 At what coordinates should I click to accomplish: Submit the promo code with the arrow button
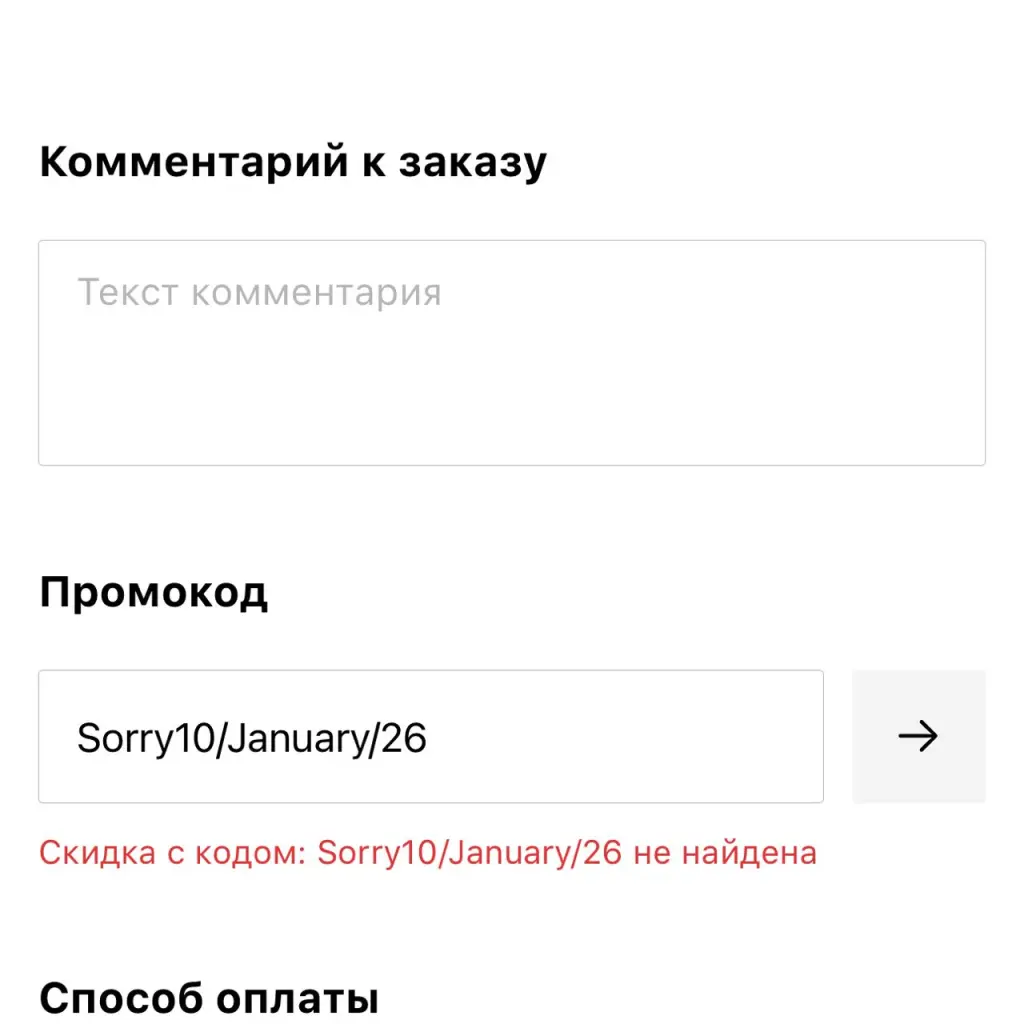click(918, 737)
